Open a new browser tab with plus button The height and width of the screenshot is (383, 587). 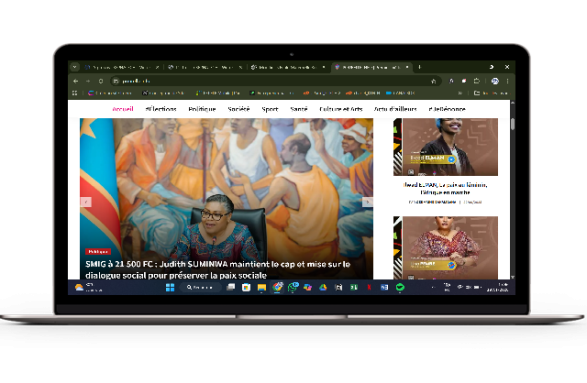point(419,67)
